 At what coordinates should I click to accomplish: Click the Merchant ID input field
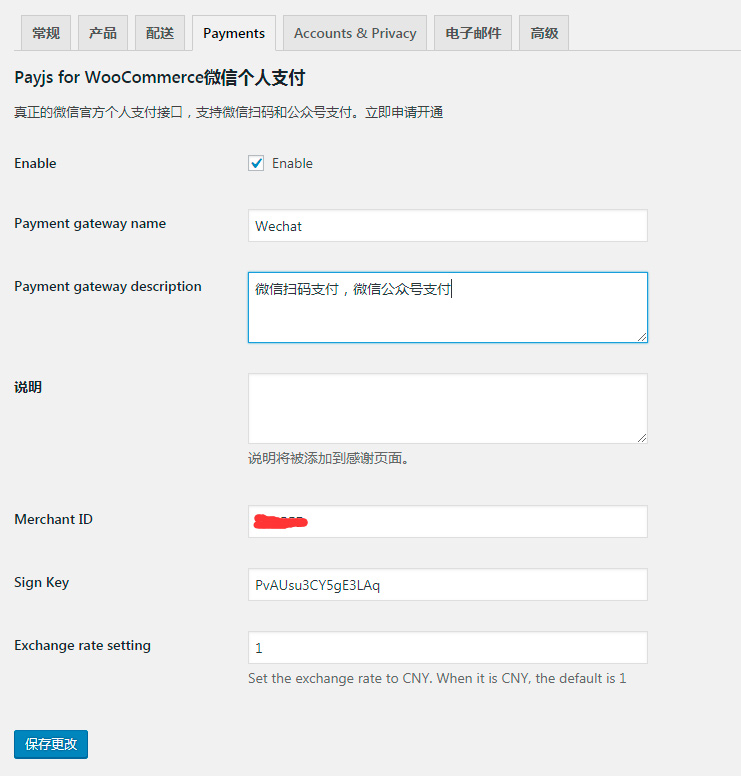pyautogui.click(x=447, y=522)
